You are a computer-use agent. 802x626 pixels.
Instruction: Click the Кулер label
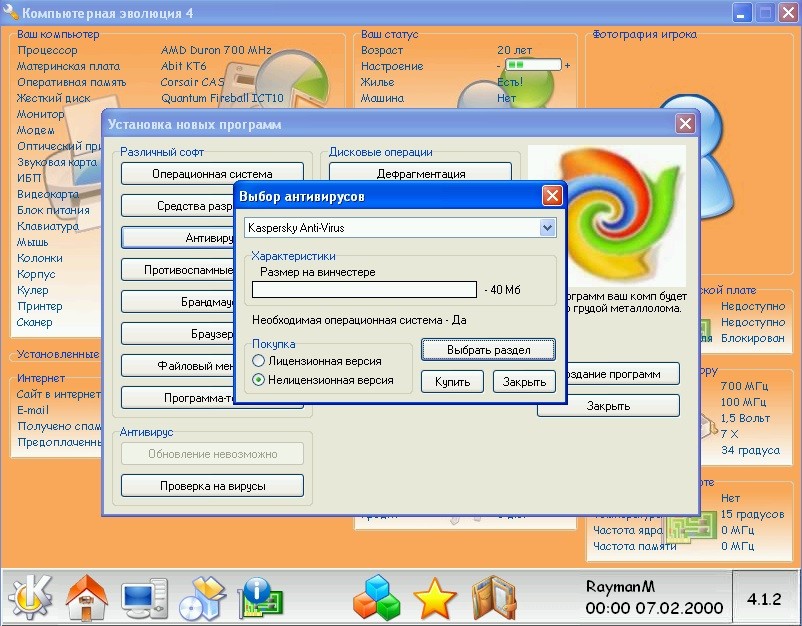[x=32, y=290]
